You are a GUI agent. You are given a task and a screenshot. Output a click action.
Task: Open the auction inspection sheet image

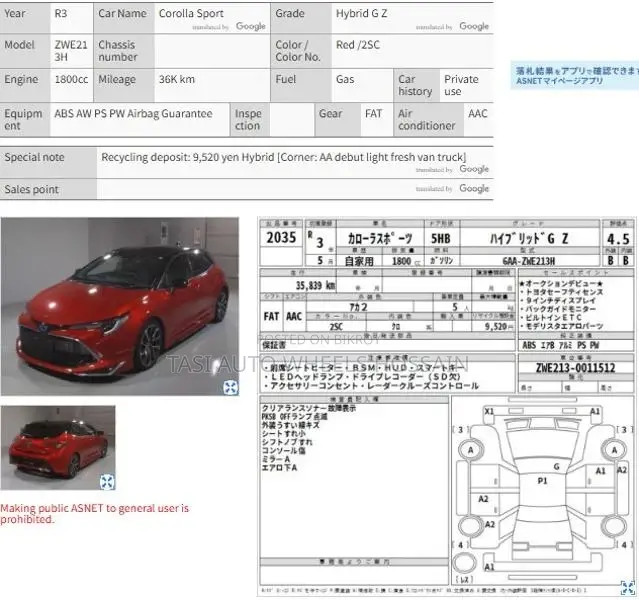[x=446, y=407]
